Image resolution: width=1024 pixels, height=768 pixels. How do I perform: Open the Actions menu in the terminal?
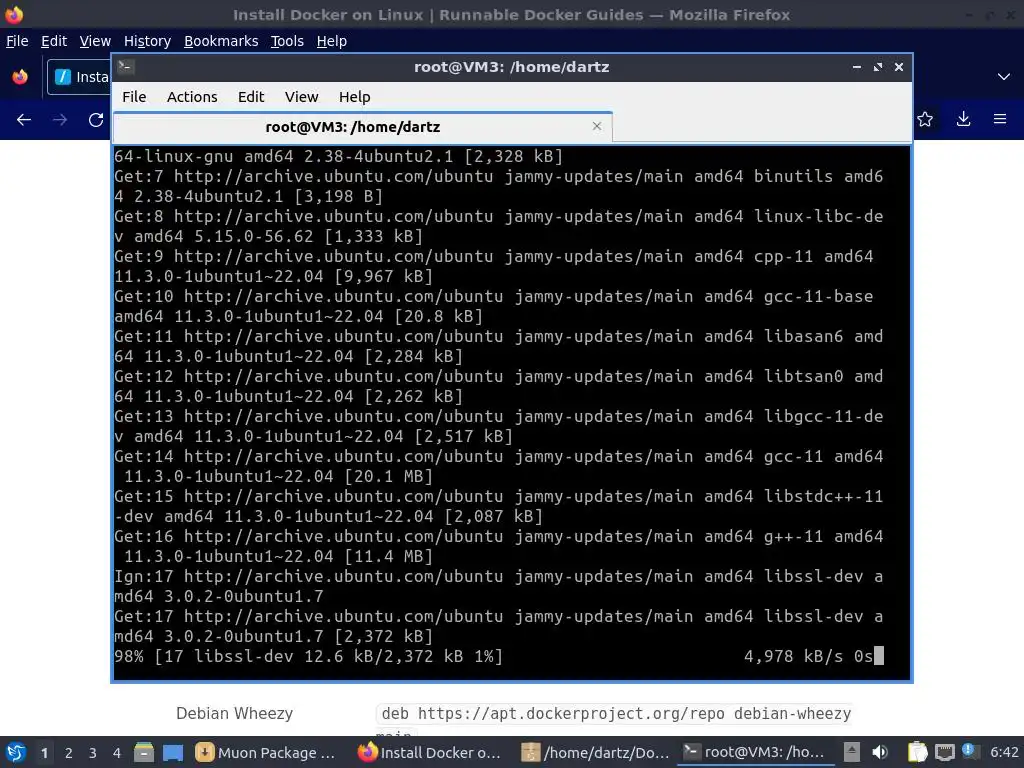tap(192, 97)
